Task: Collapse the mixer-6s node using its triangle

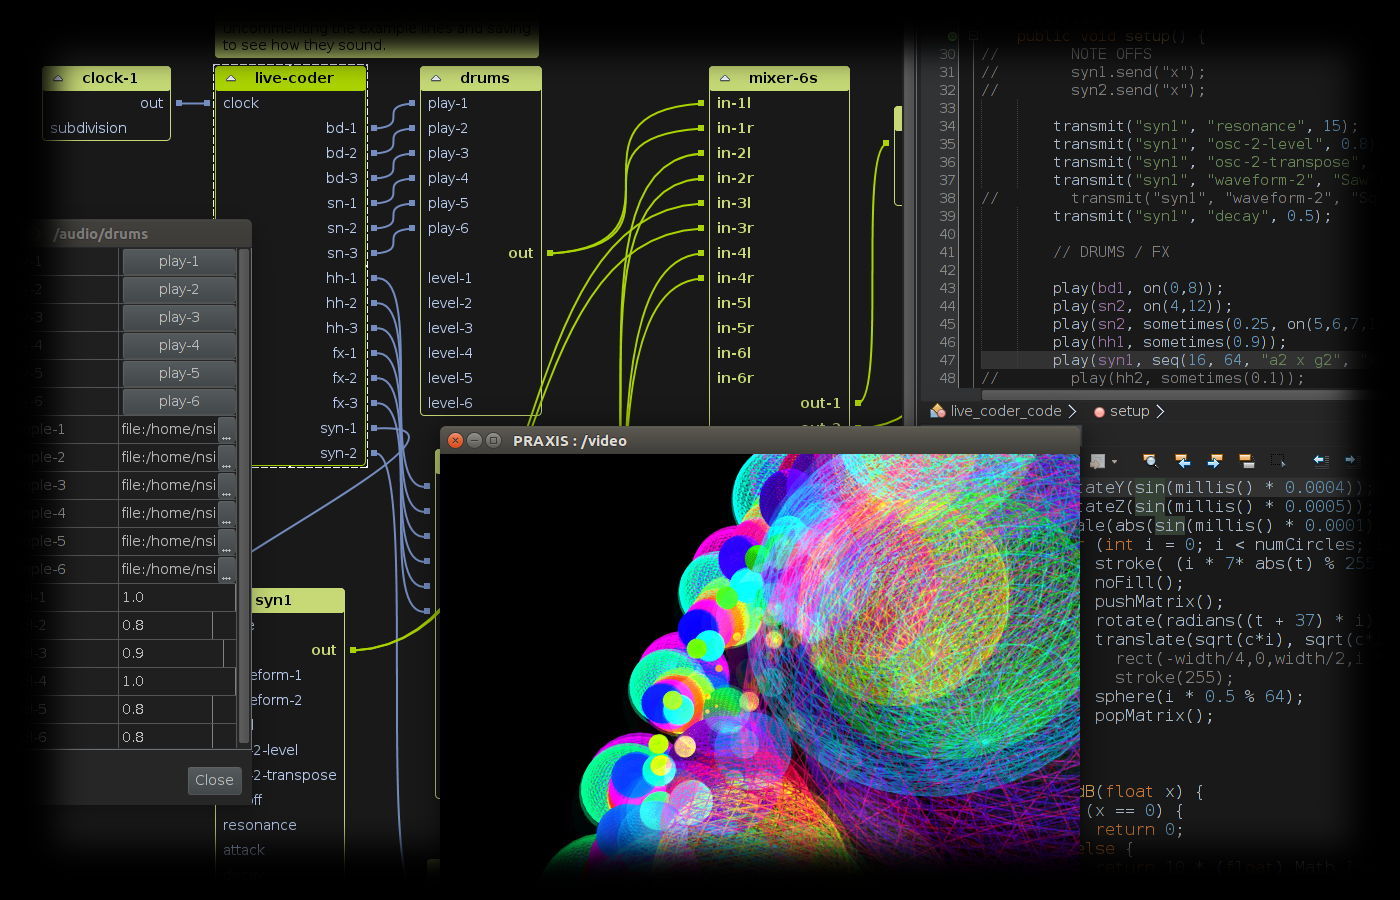Action: coord(725,78)
